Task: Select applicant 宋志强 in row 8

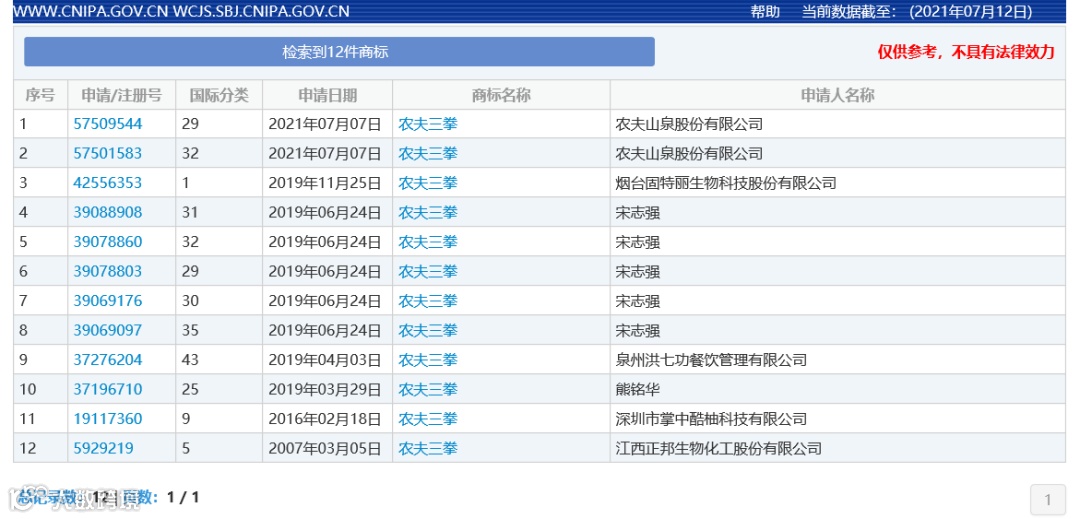Action: point(638,330)
